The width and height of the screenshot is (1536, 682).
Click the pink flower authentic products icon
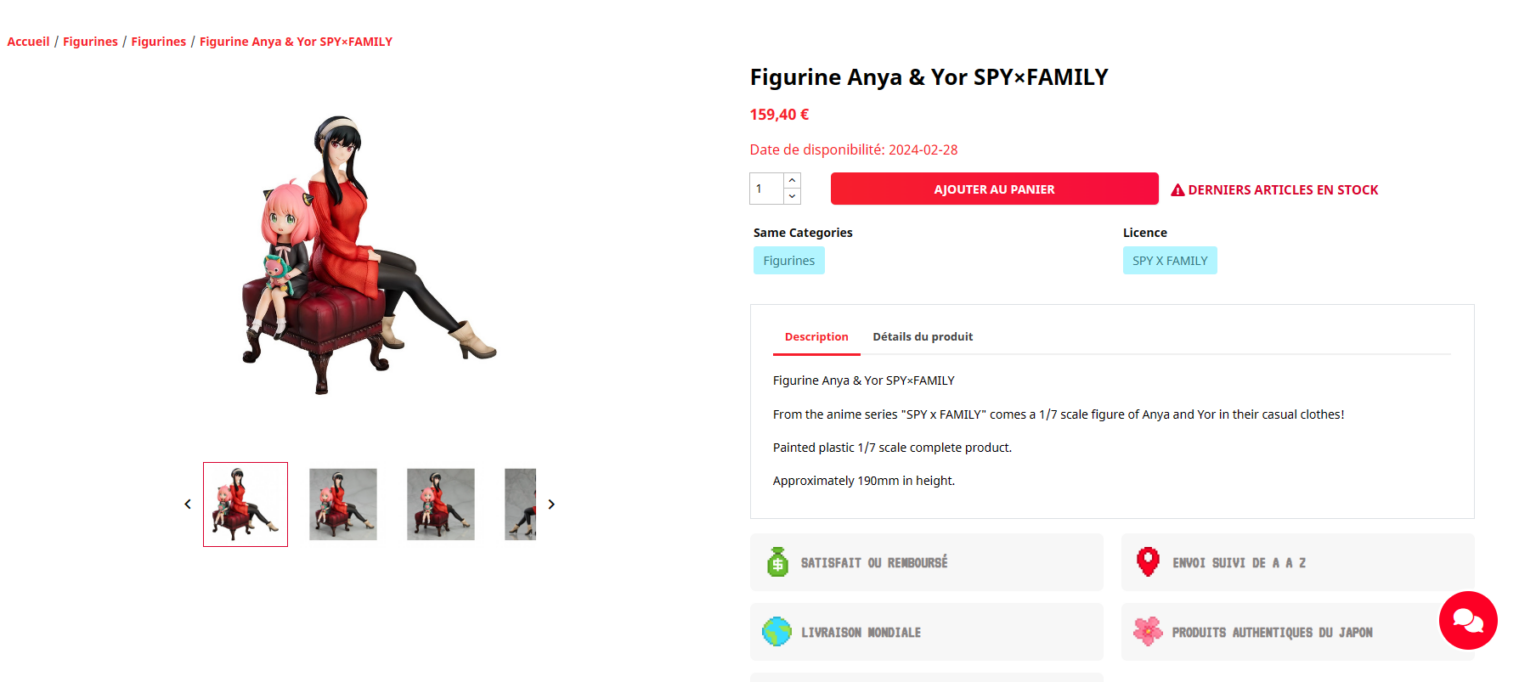click(1148, 631)
